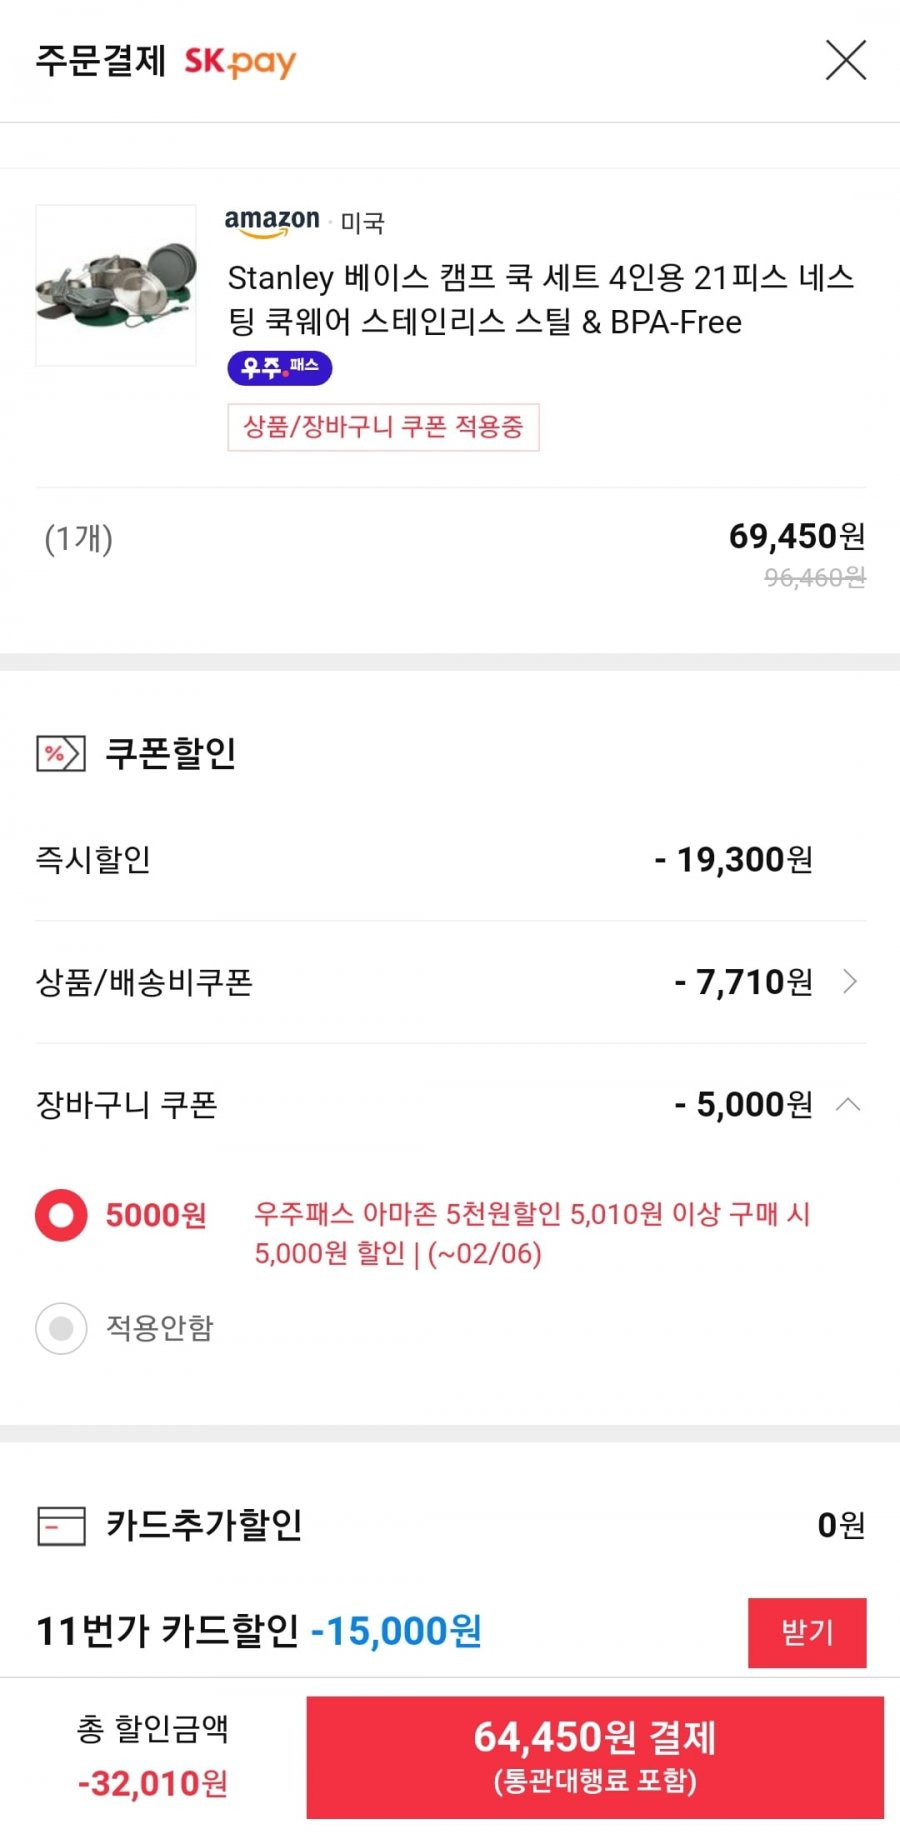The height and width of the screenshot is (1834, 900).
Task: Close the order payment page
Action: tap(845, 60)
